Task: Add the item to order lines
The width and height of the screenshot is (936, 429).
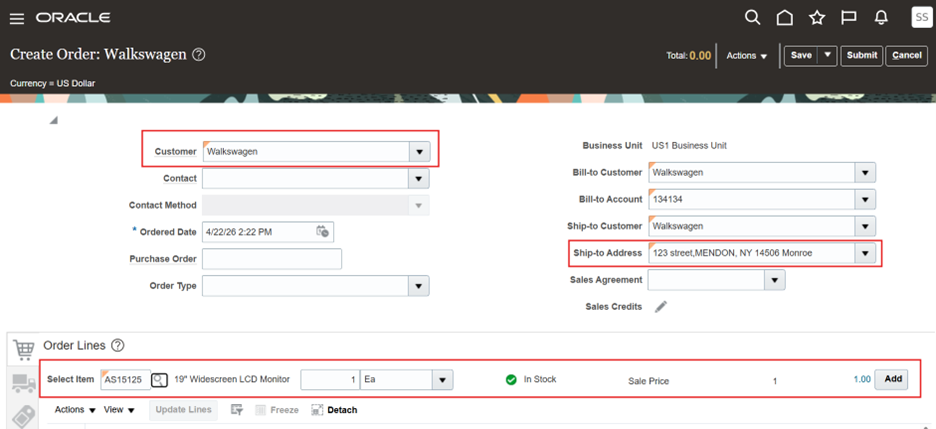Action: (891, 379)
